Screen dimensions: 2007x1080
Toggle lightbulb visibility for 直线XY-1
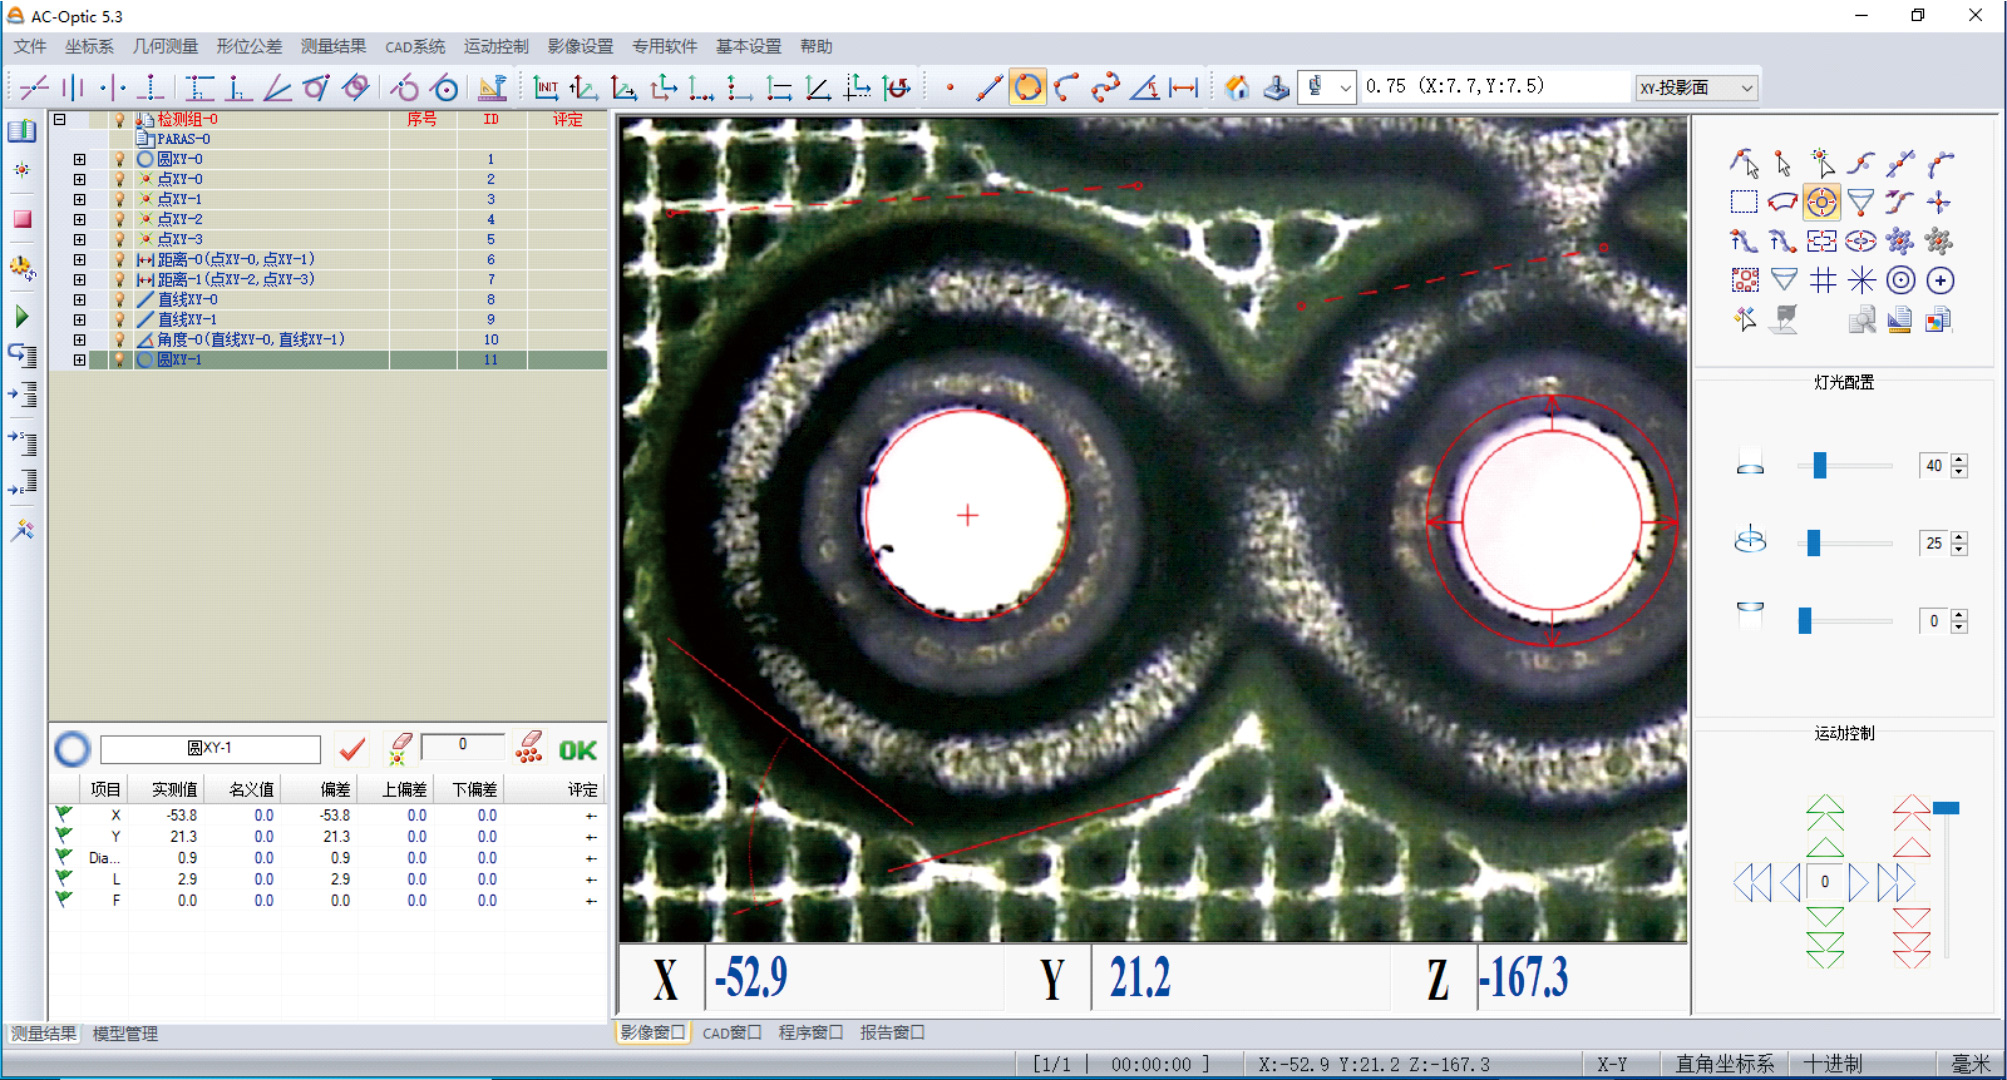119,319
